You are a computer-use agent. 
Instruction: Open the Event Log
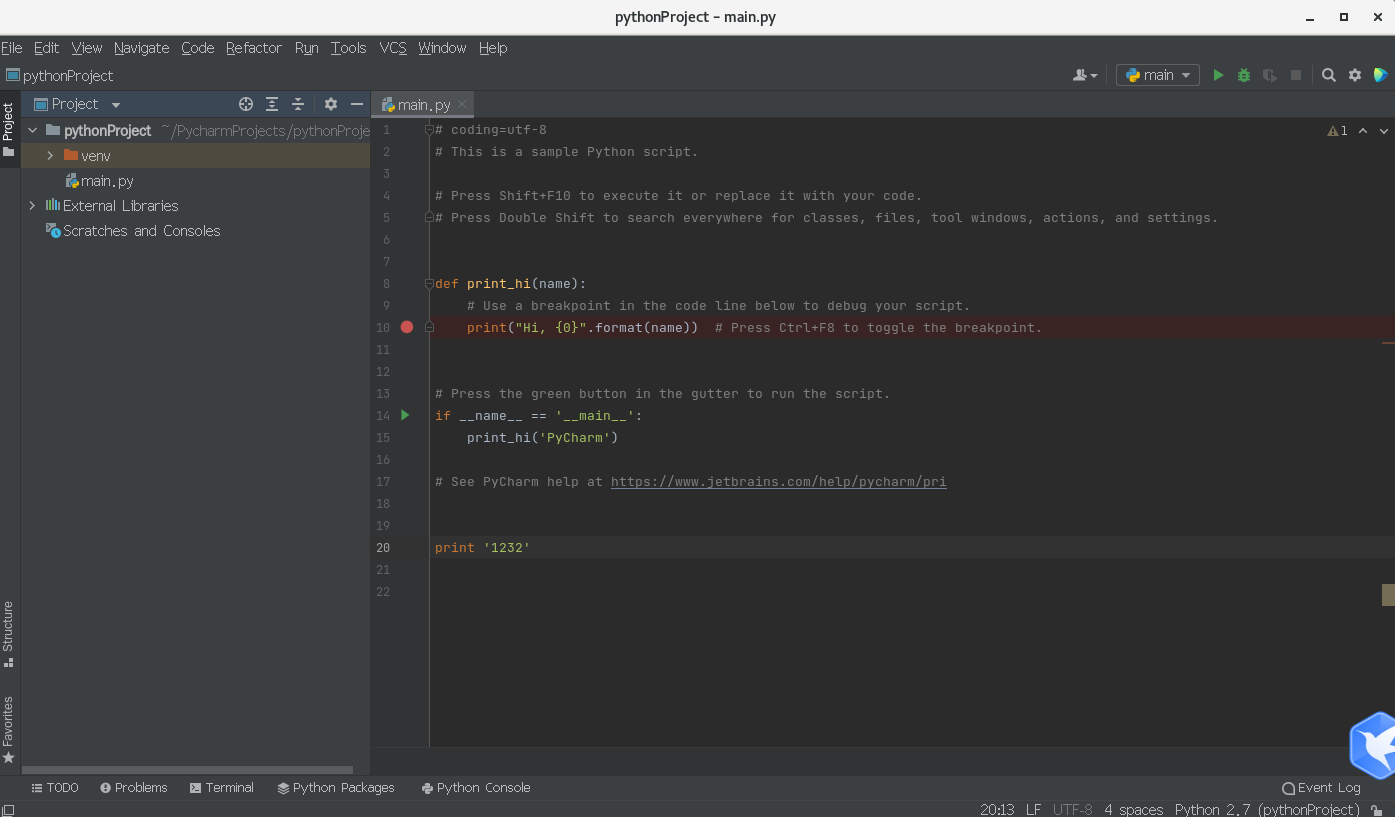tap(1321, 788)
